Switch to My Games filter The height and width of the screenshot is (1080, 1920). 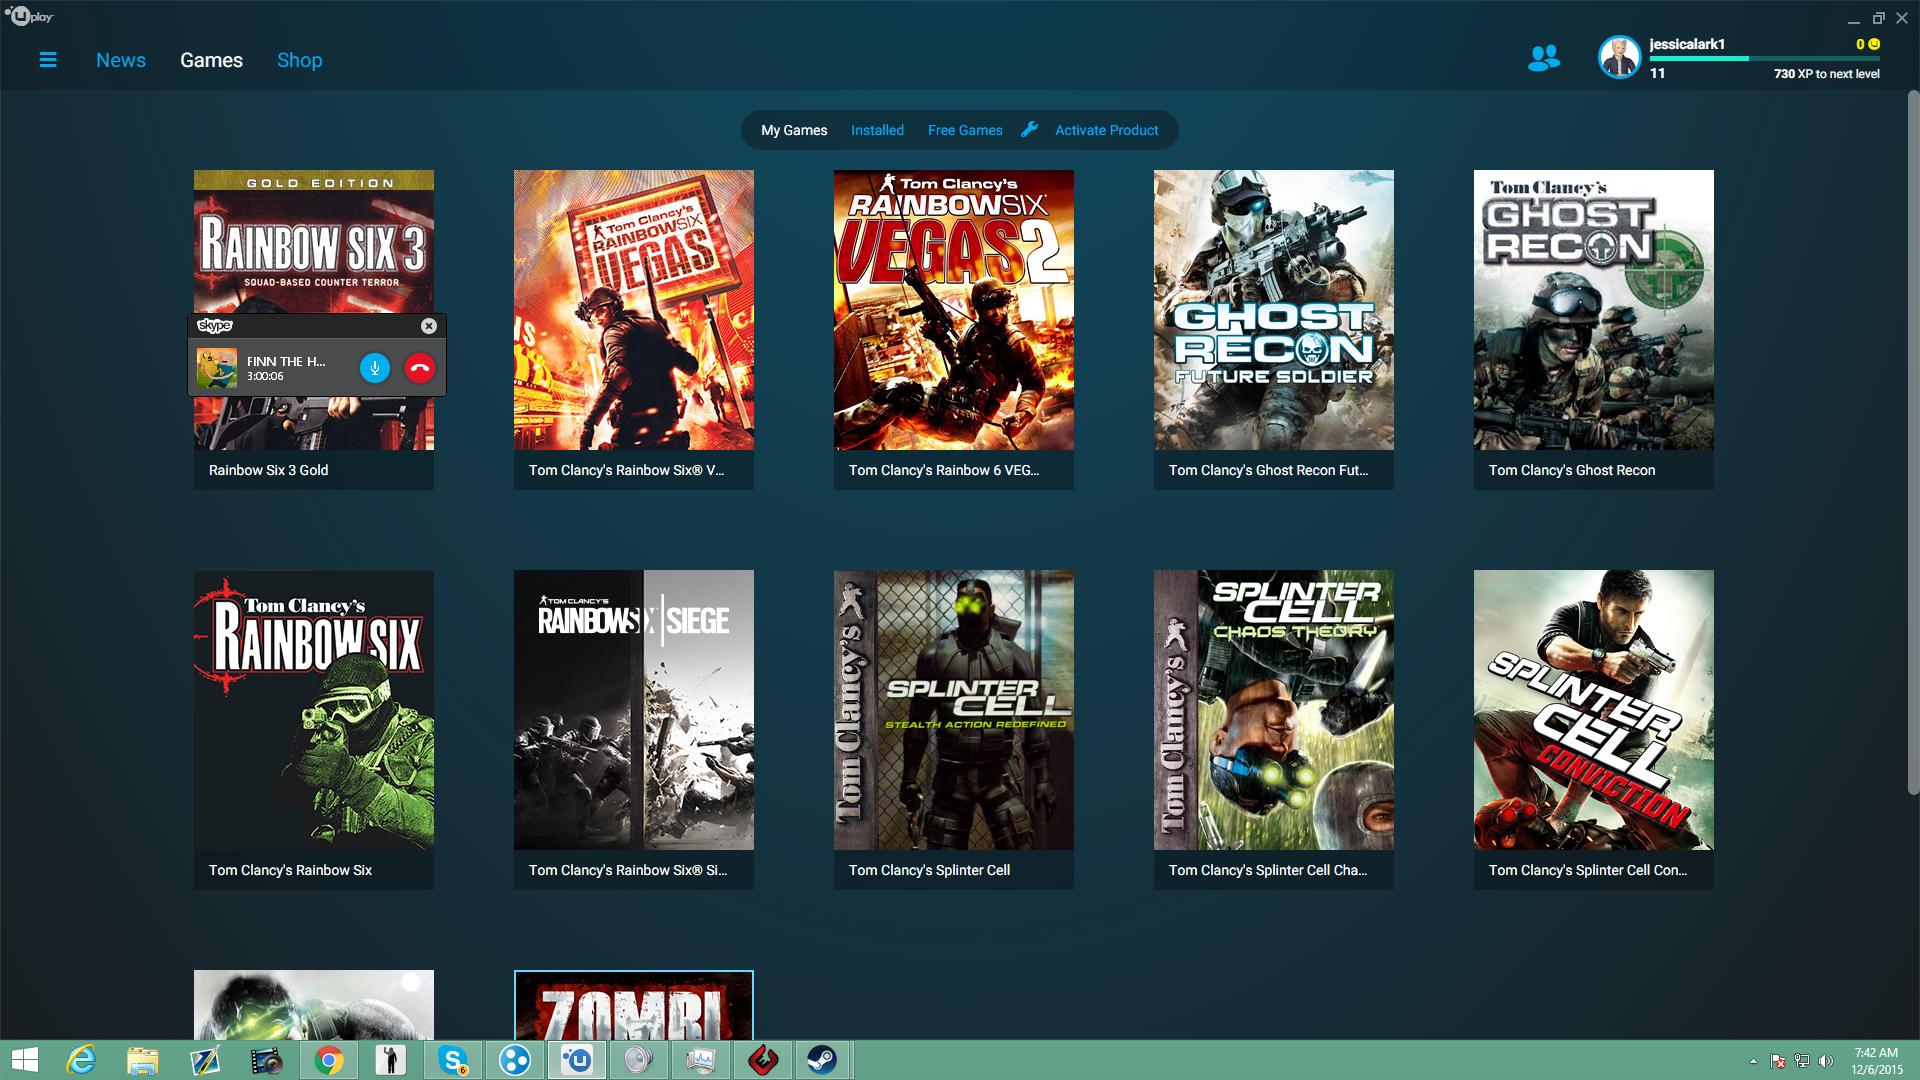point(794,130)
